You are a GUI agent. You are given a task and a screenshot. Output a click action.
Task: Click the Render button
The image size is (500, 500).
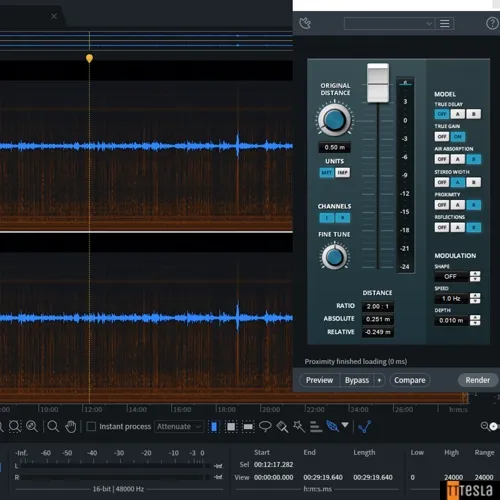478,380
